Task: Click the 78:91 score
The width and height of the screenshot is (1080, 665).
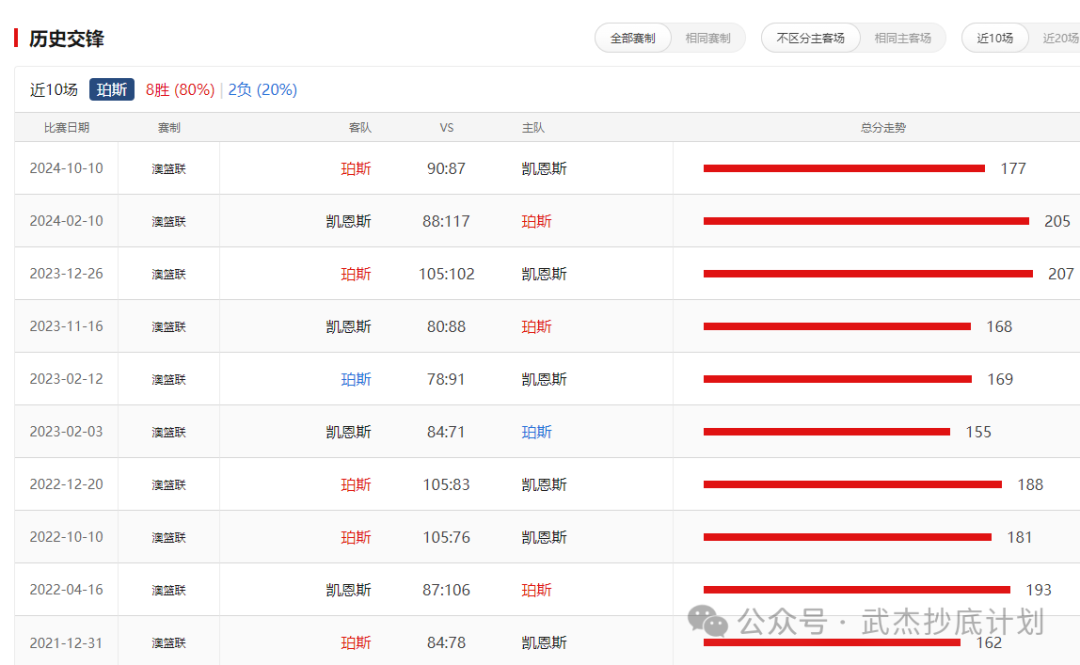Action: point(446,380)
